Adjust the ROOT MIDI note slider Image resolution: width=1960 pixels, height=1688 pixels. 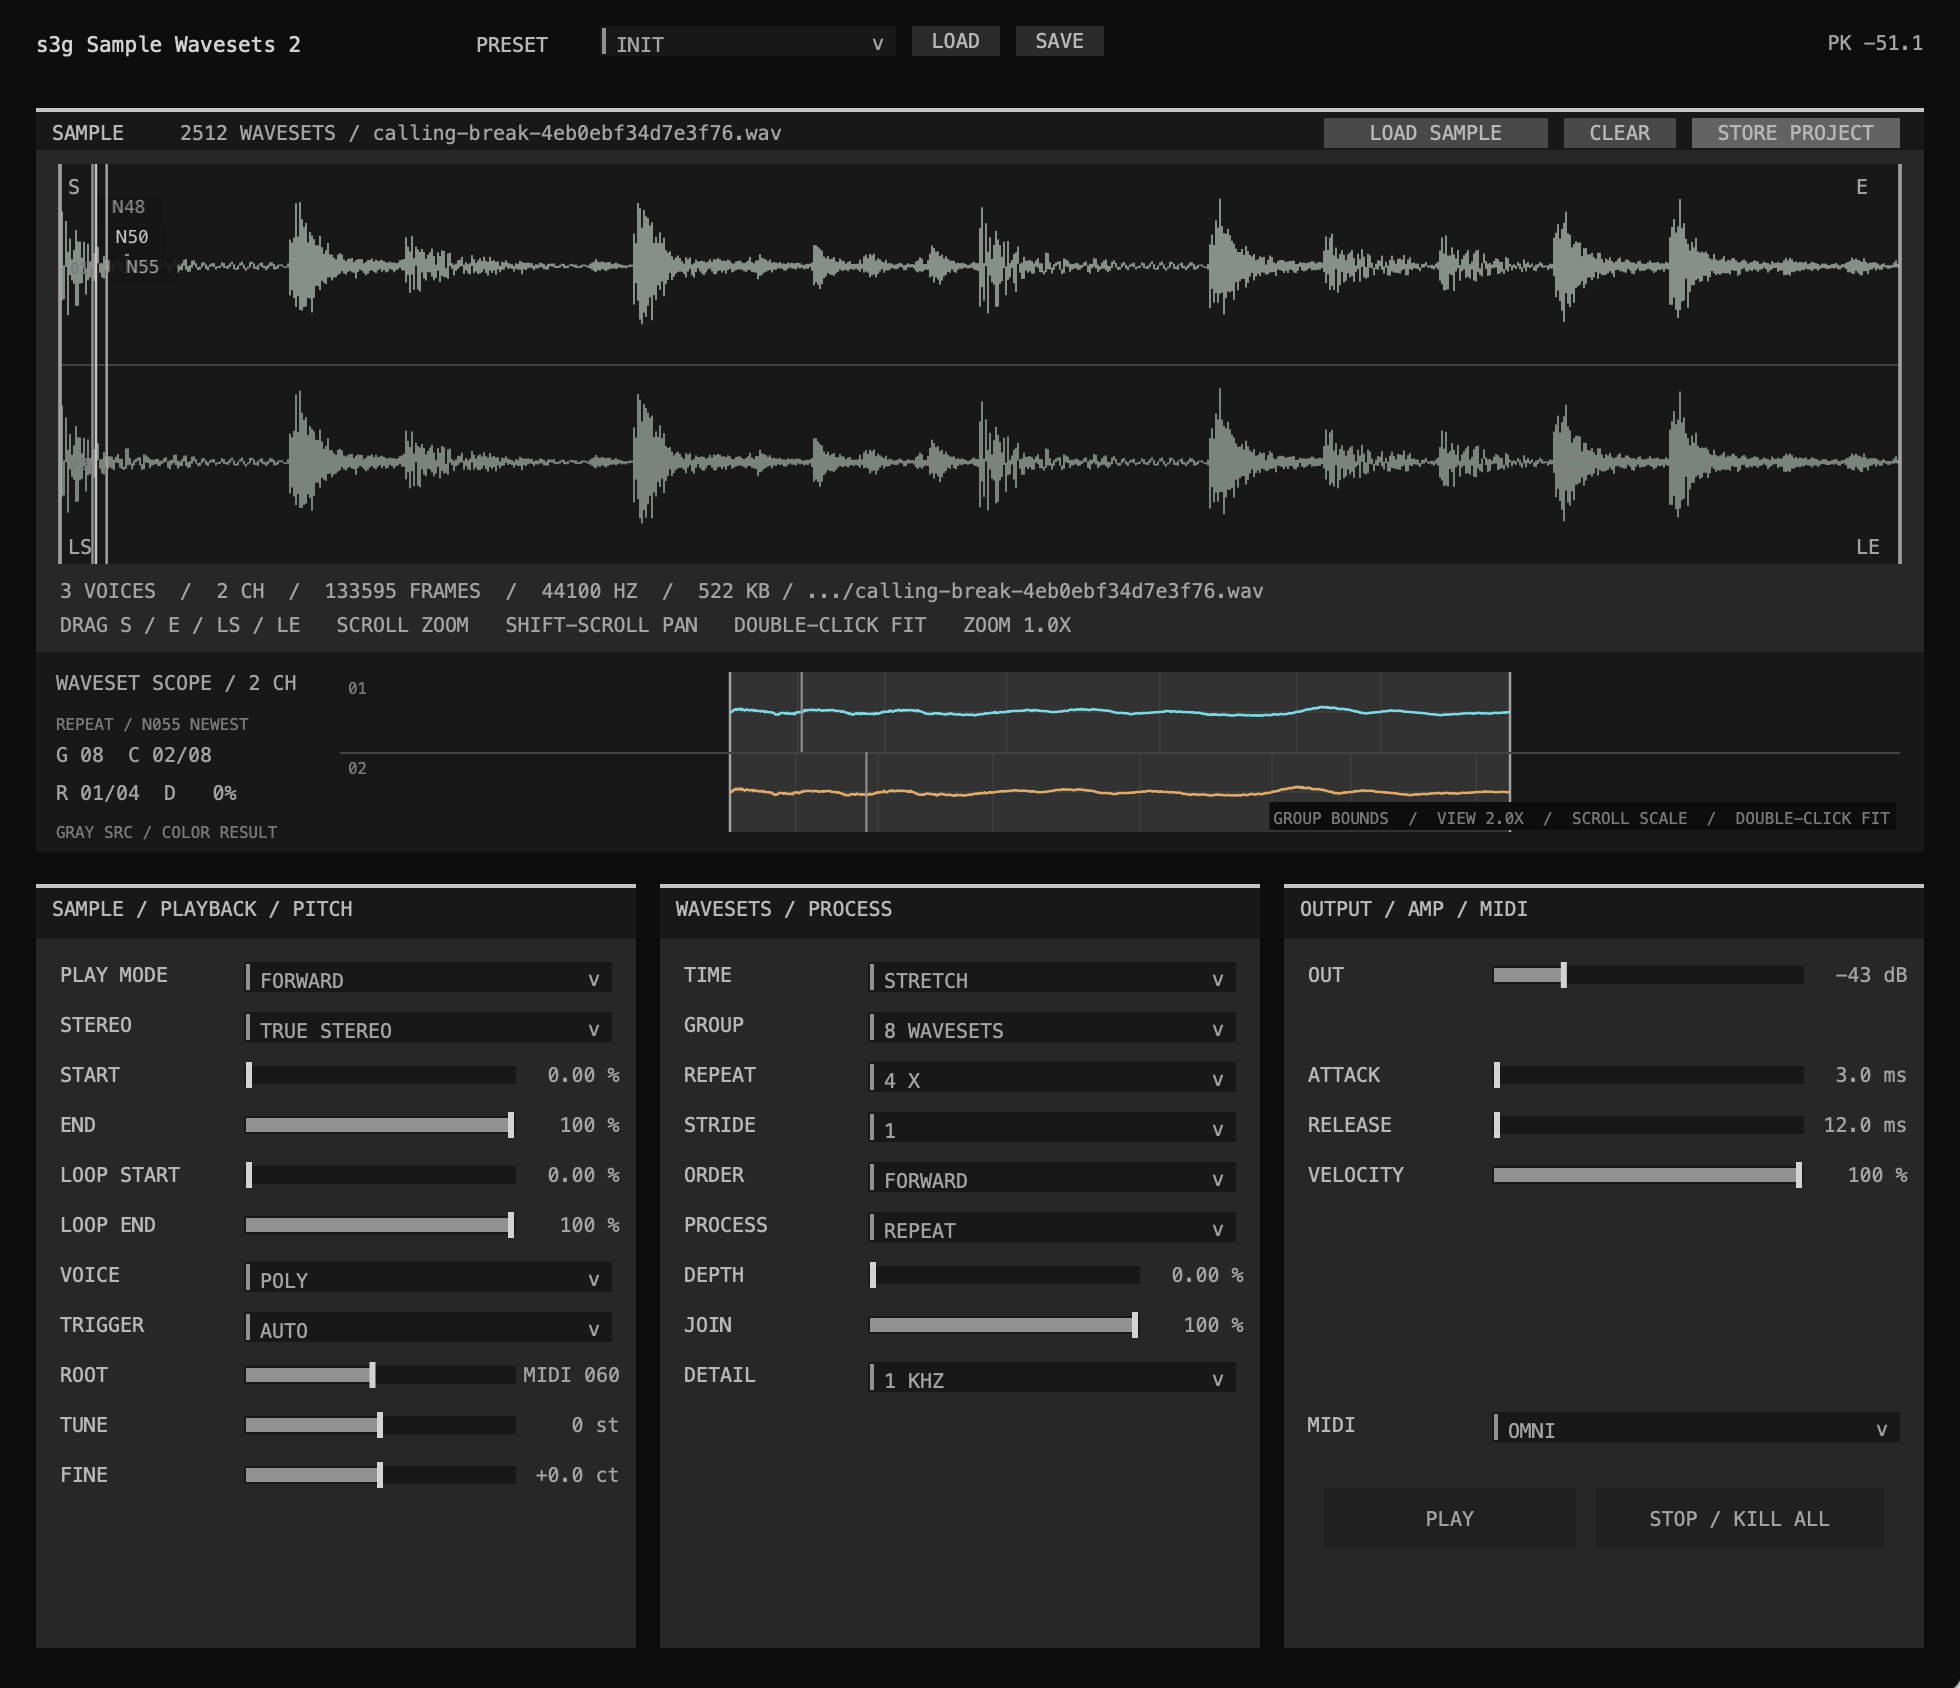tap(380, 1375)
